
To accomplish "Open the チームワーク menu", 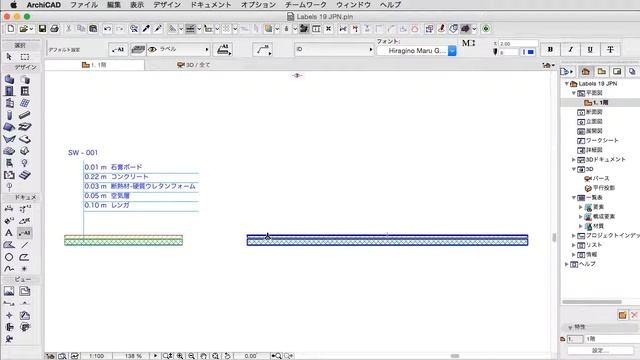I will click(306, 5).
